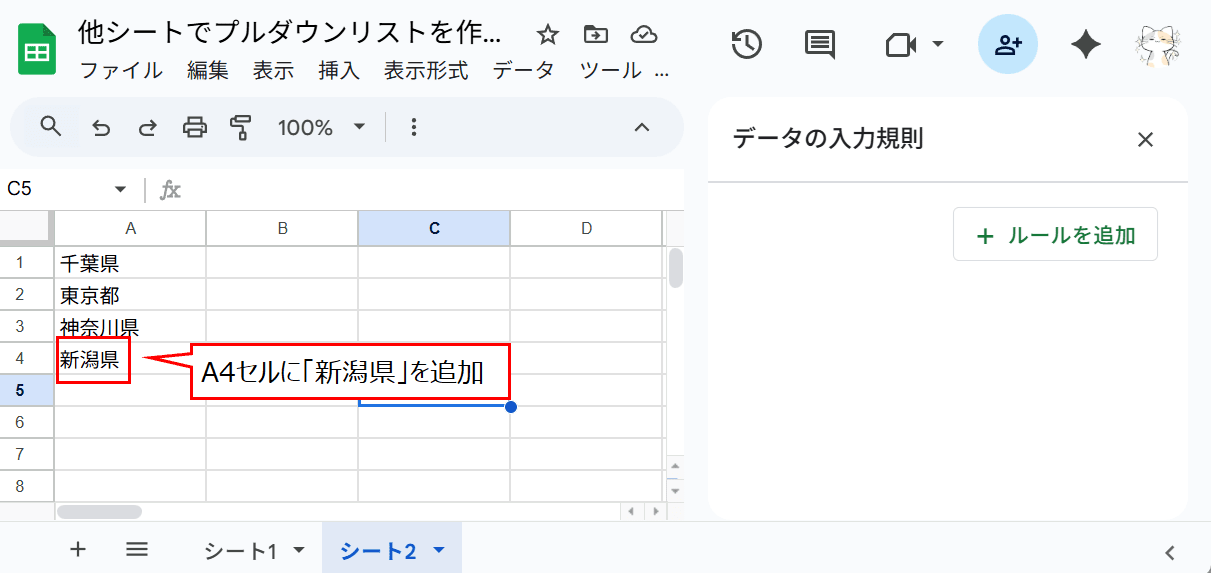Click the scroll right arrow

[x=654, y=512]
